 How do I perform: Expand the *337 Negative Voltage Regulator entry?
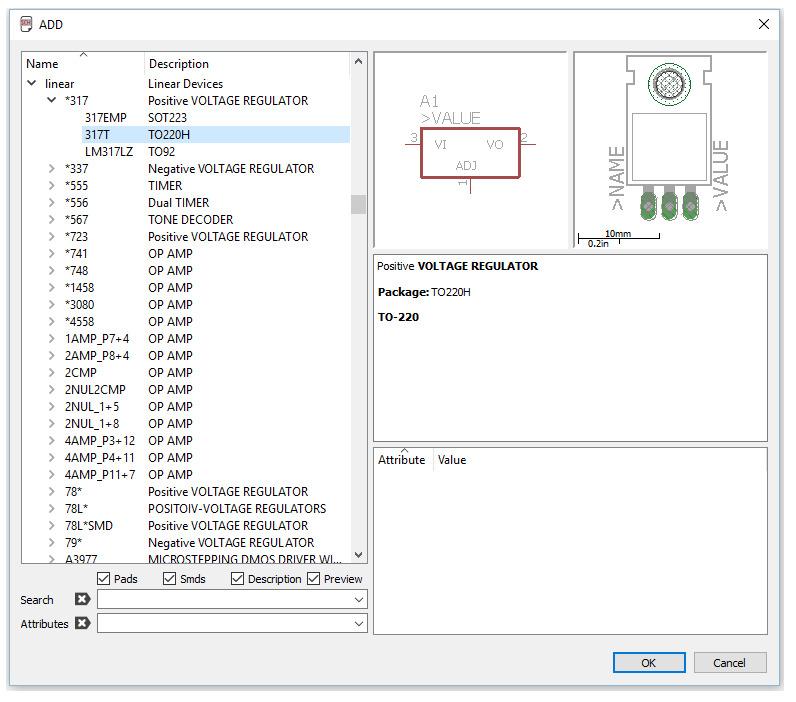pos(51,168)
